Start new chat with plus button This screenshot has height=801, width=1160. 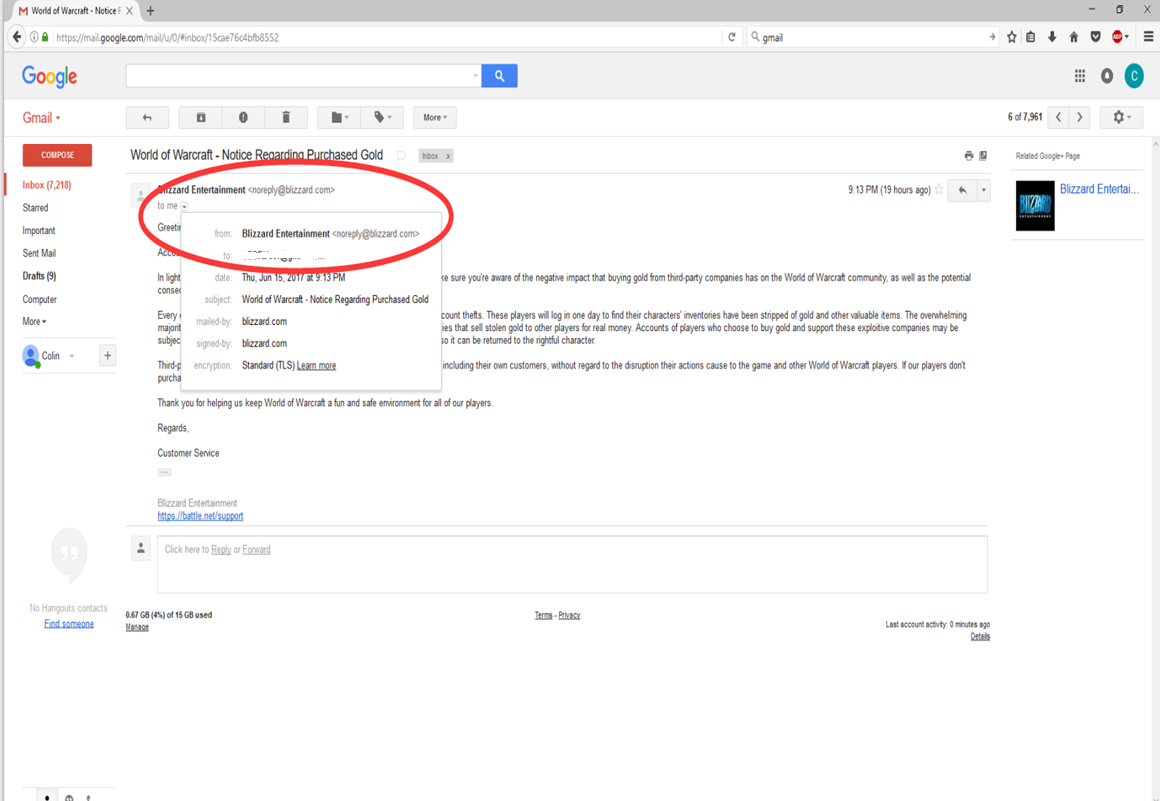tap(107, 356)
